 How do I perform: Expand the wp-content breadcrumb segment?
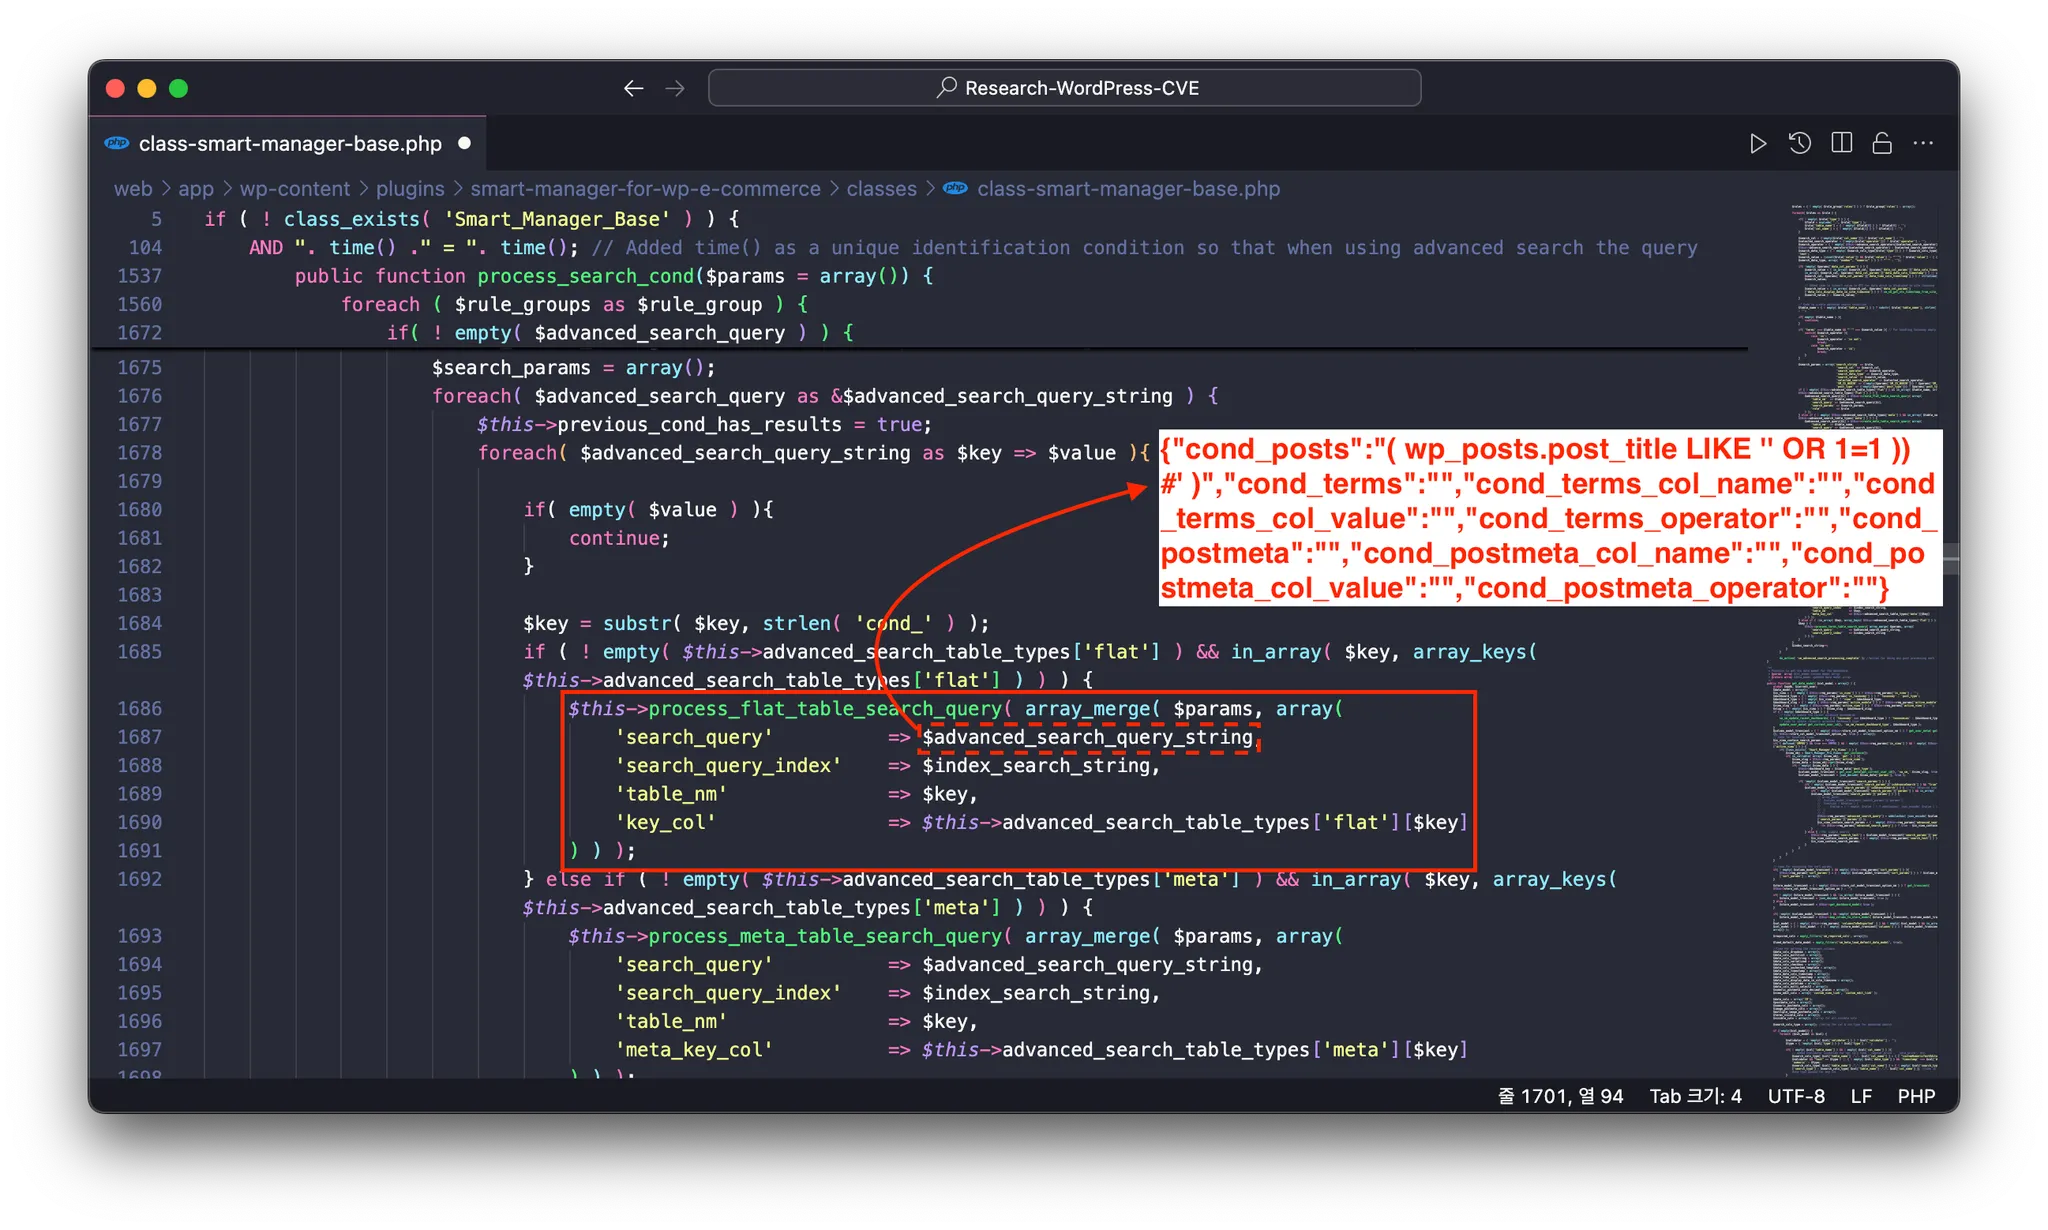[x=295, y=189]
